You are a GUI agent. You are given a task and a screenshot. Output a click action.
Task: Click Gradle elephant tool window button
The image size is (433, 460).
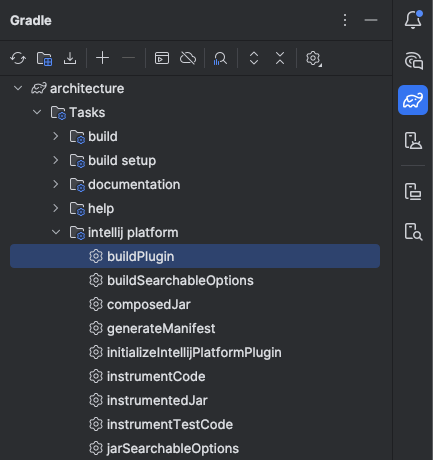[x=413, y=100]
